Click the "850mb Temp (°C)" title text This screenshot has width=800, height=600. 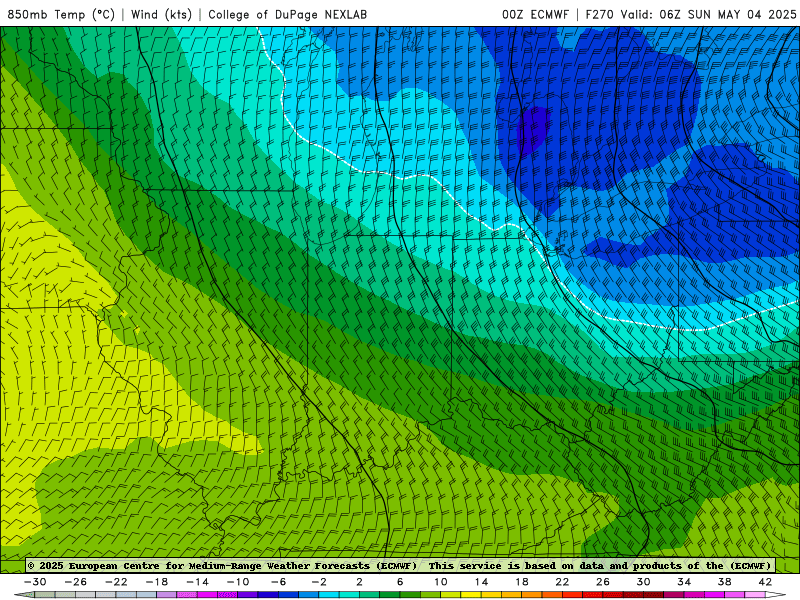tap(61, 14)
